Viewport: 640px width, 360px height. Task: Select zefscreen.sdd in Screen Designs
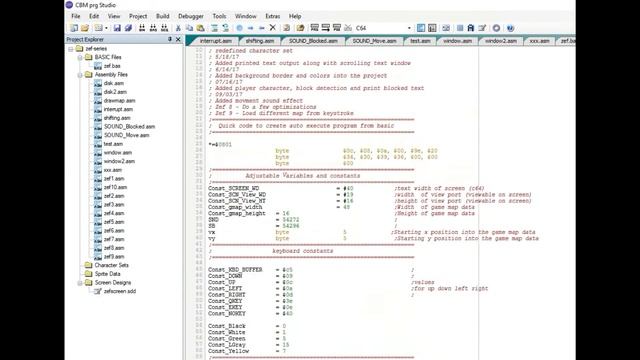tap(120, 291)
